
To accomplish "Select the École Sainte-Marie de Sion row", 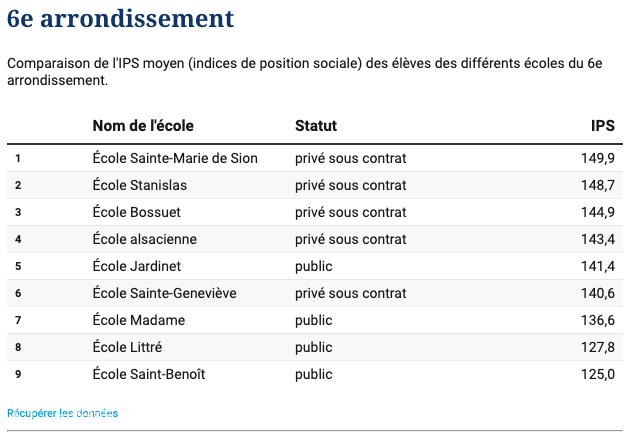I will pyautogui.click(x=315, y=158).
